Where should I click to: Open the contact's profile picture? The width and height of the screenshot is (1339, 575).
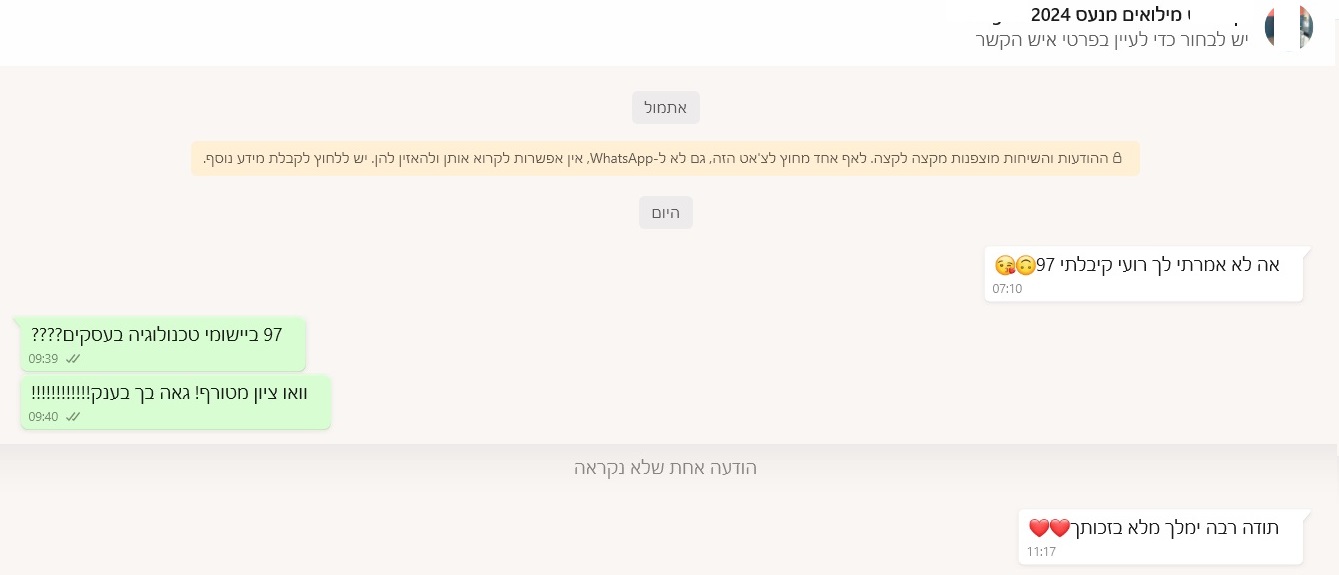[1288, 26]
